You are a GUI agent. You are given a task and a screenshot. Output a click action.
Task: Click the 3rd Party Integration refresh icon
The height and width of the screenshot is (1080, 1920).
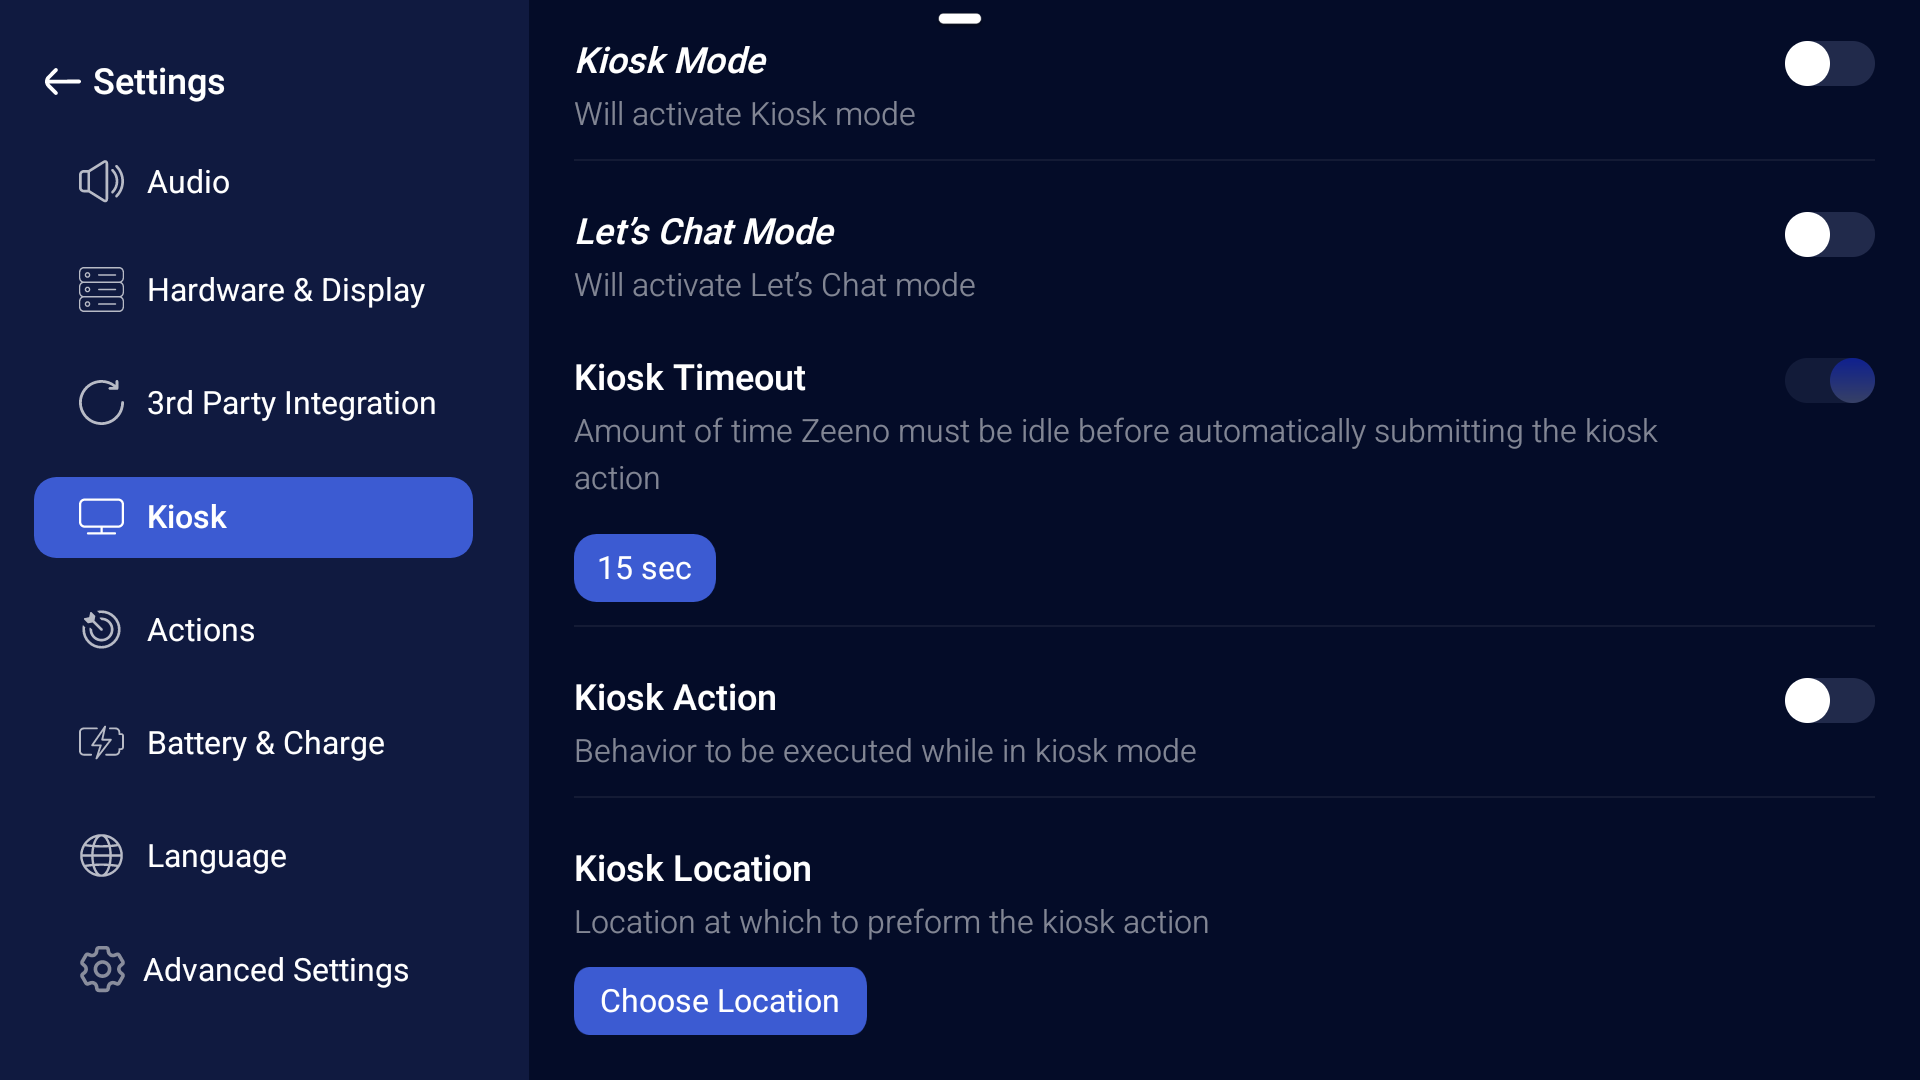[x=101, y=403]
